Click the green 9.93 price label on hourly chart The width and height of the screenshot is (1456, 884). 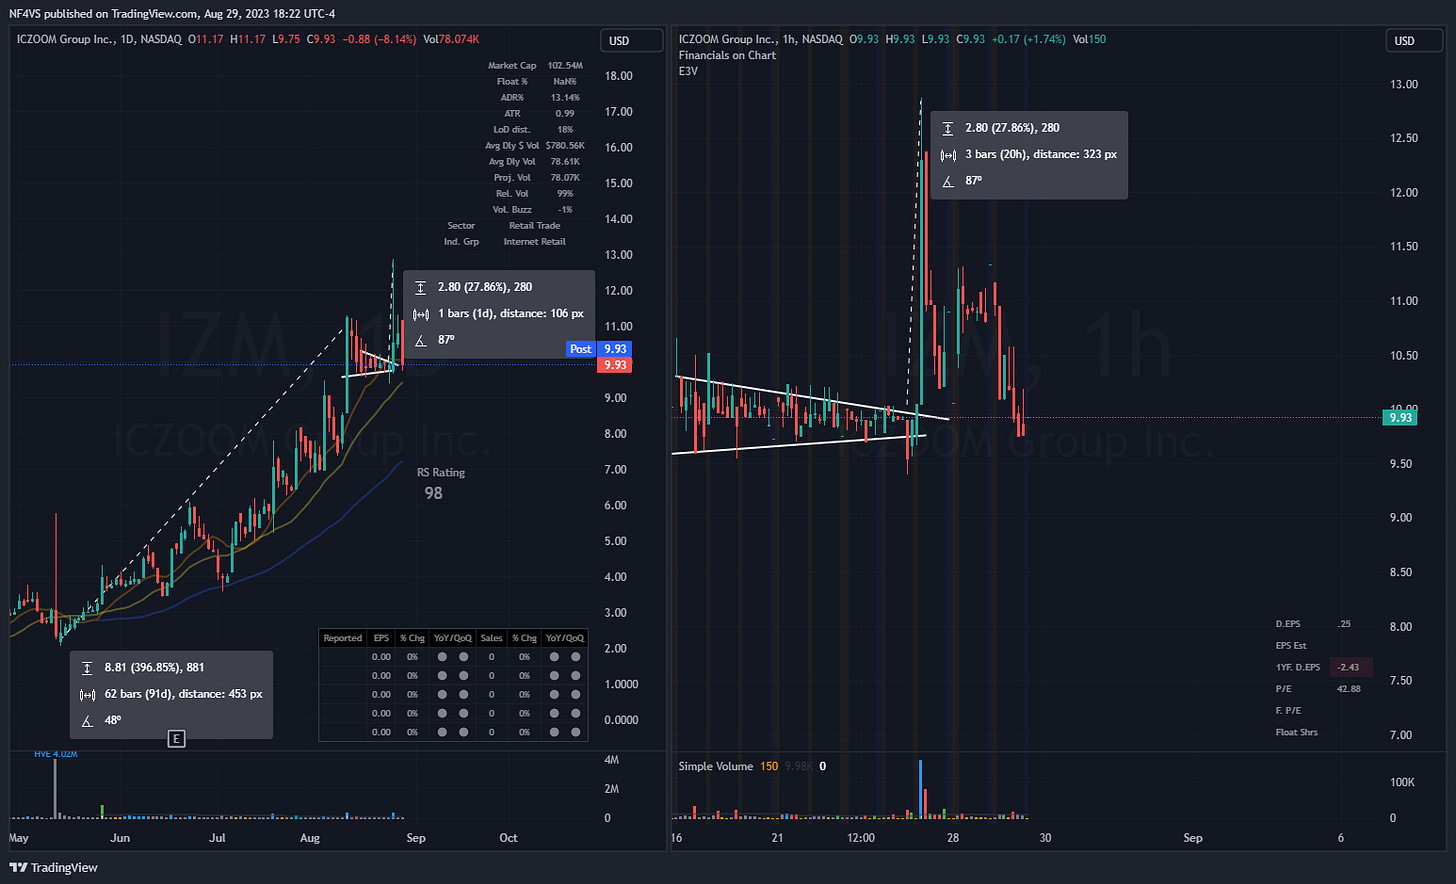tap(1401, 417)
